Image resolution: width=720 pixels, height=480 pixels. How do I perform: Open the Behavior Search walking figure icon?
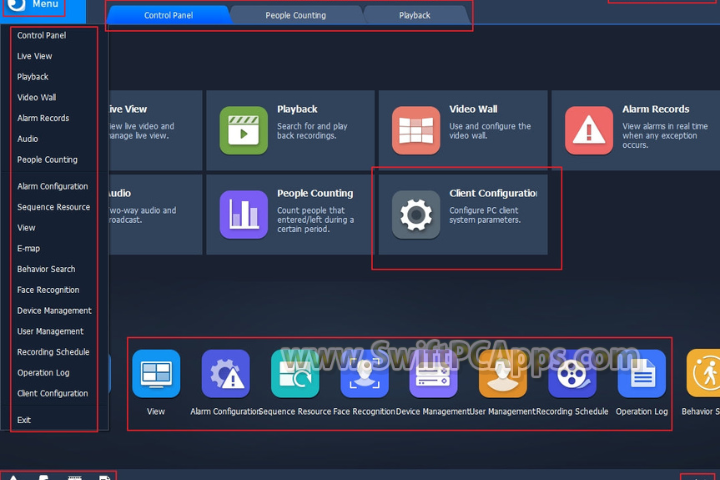(704, 373)
